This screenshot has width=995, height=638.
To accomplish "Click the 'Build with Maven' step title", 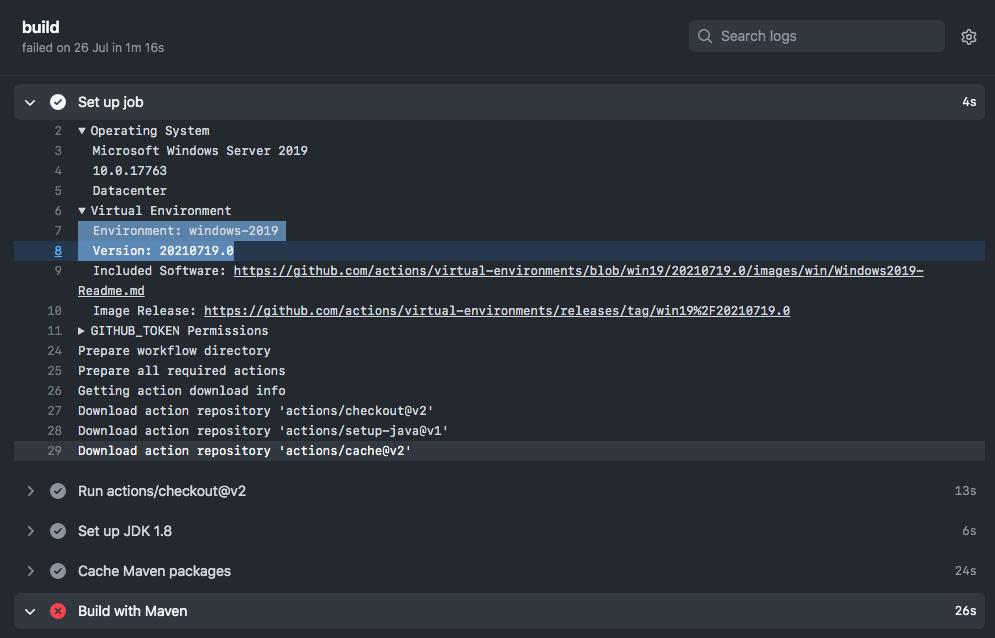I will pos(133,611).
